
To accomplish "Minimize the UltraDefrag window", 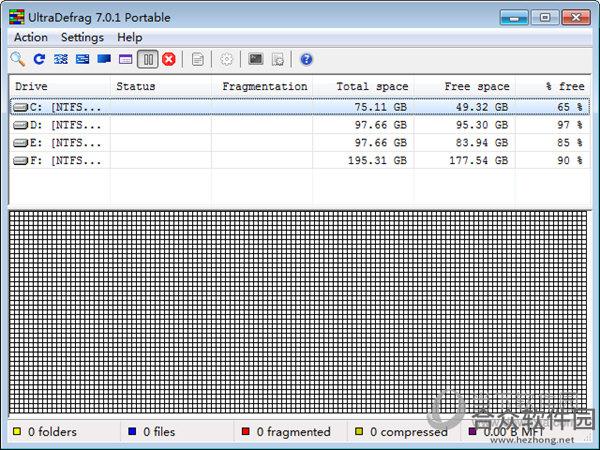I will (x=514, y=18).
